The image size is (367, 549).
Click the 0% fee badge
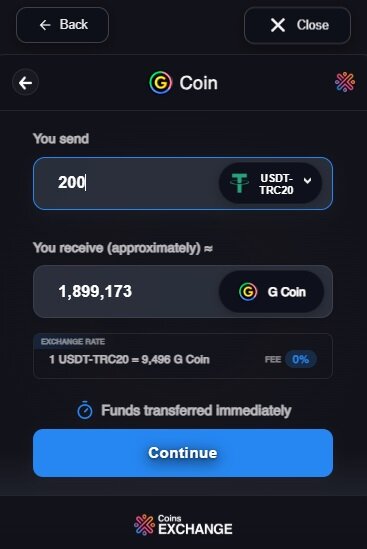click(300, 359)
